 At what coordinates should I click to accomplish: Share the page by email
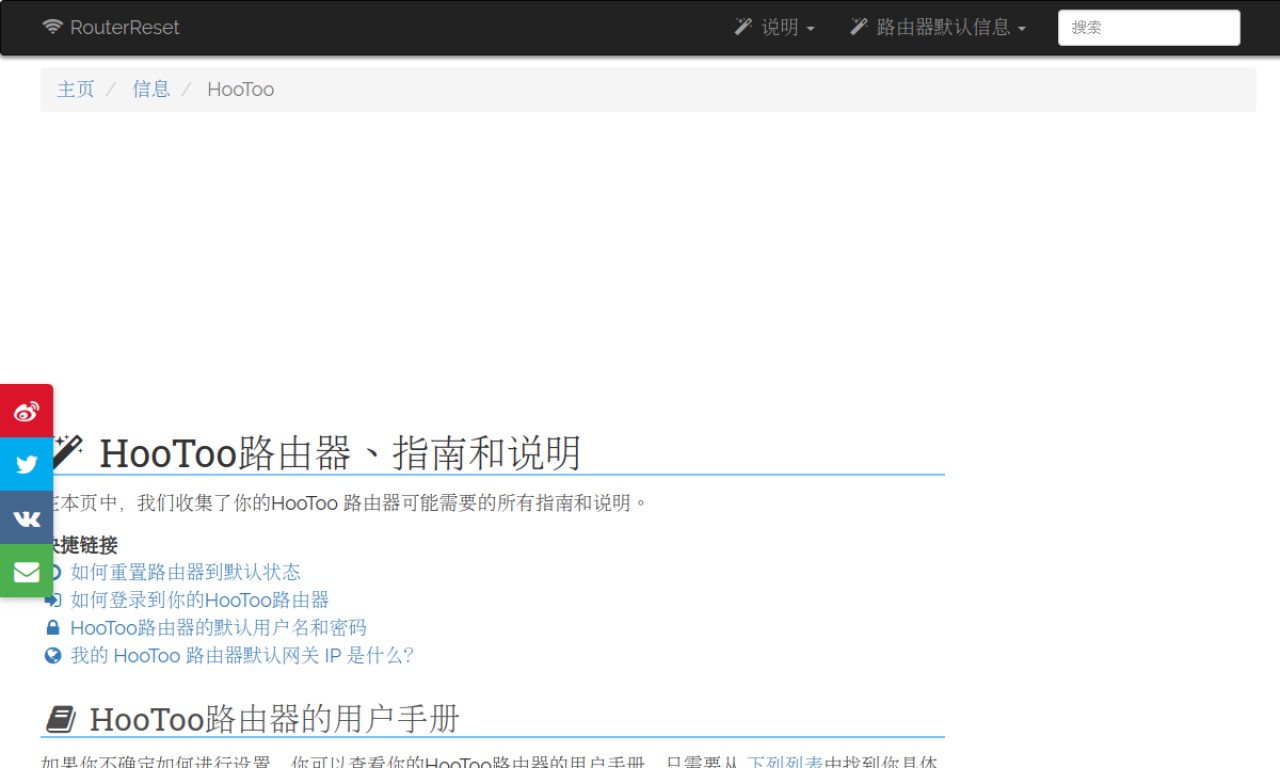click(x=26, y=571)
